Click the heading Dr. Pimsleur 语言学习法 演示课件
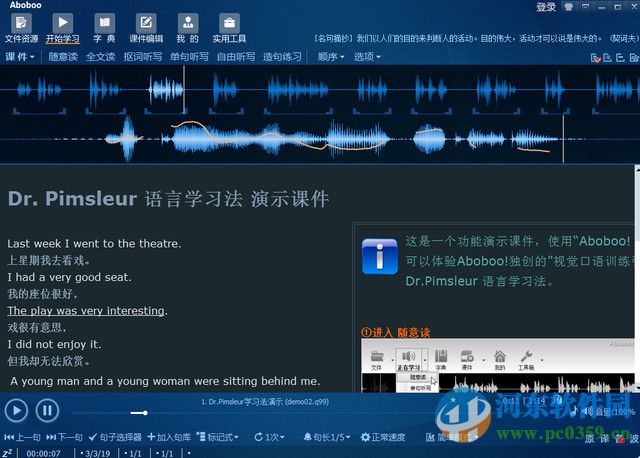Viewport: 640px width, 458px height. 169,198
